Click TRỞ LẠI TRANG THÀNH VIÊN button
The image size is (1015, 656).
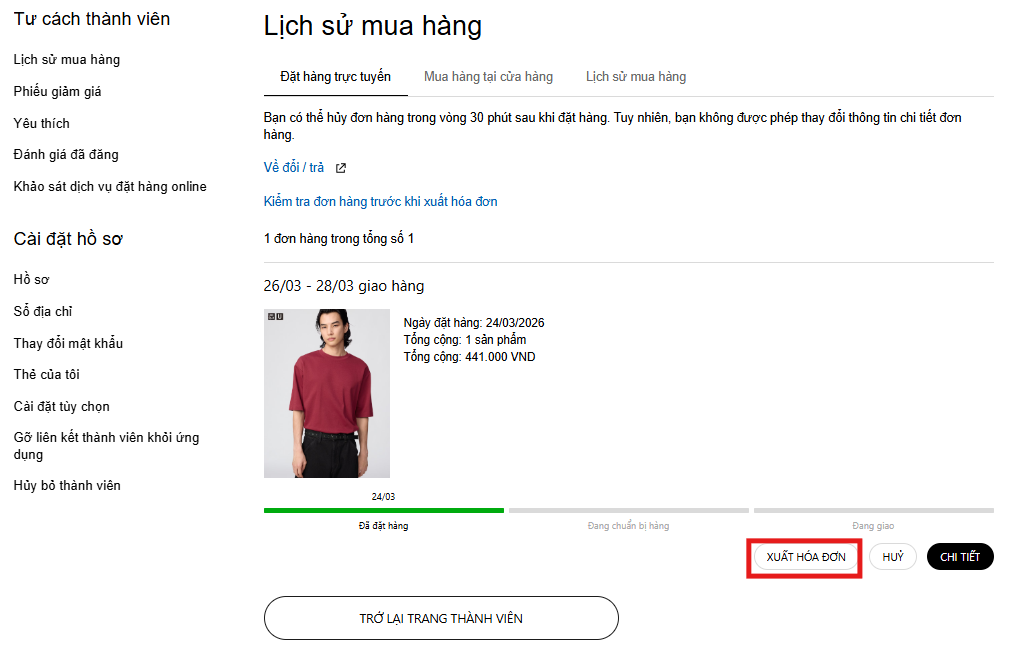tap(441, 618)
